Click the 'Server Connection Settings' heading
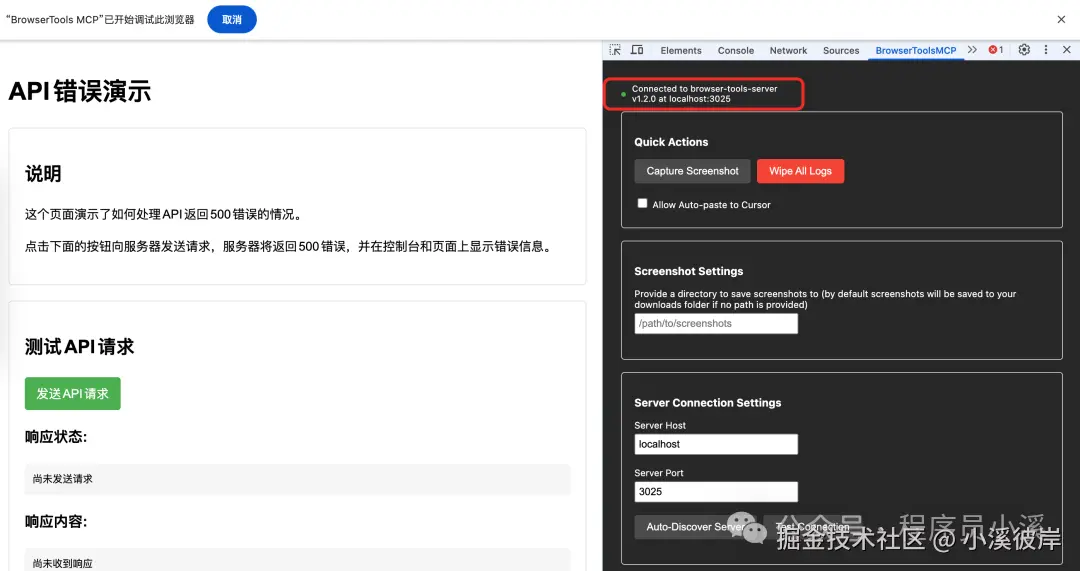This screenshot has width=1080, height=571. pyautogui.click(x=707, y=403)
